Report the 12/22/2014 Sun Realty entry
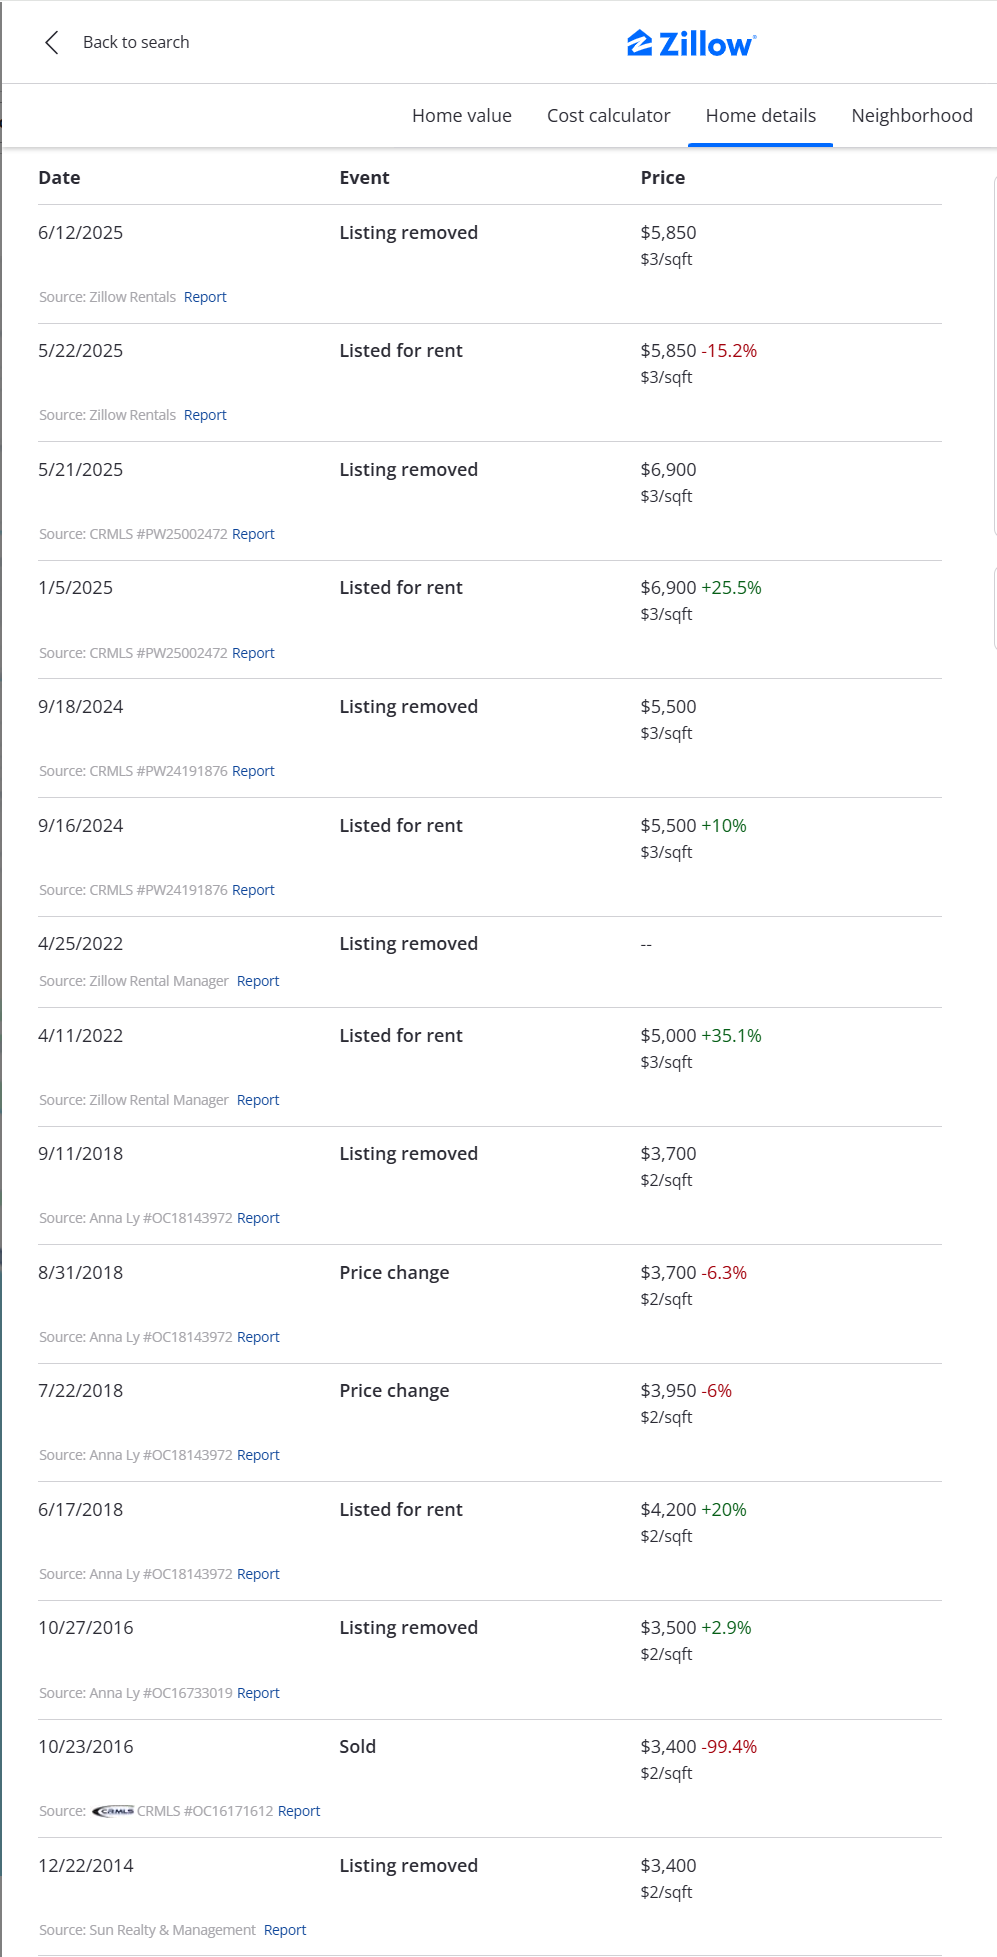This screenshot has width=997, height=1957. pos(285,1930)
